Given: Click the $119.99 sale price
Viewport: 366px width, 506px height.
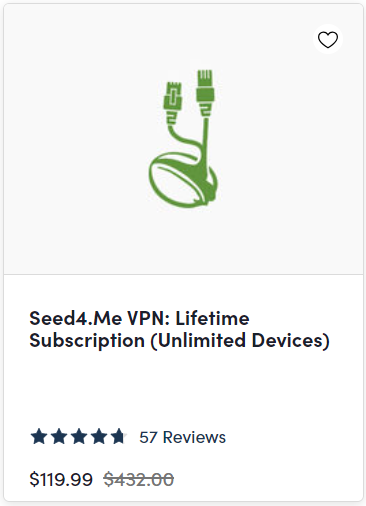Looking at the screenshot, I should 61,479.
